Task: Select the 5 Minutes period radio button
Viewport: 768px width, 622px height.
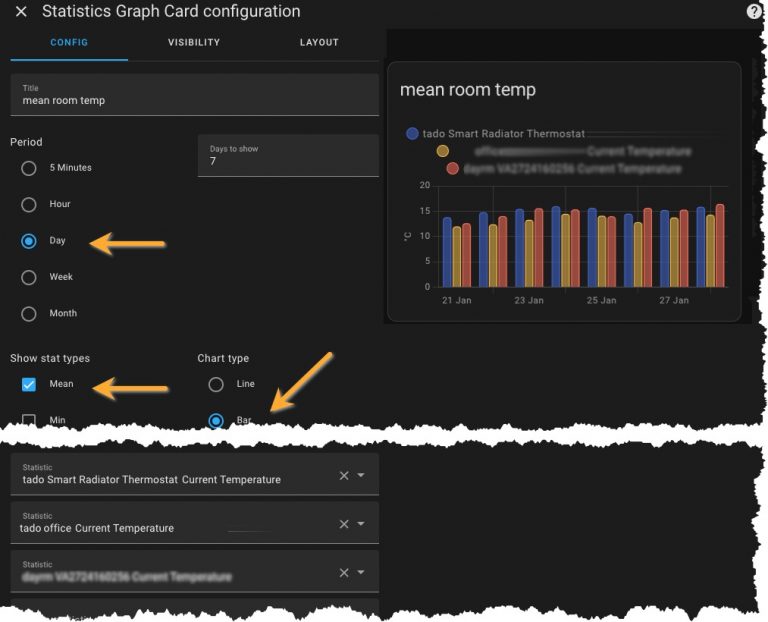Action: (x=29, y=168)
